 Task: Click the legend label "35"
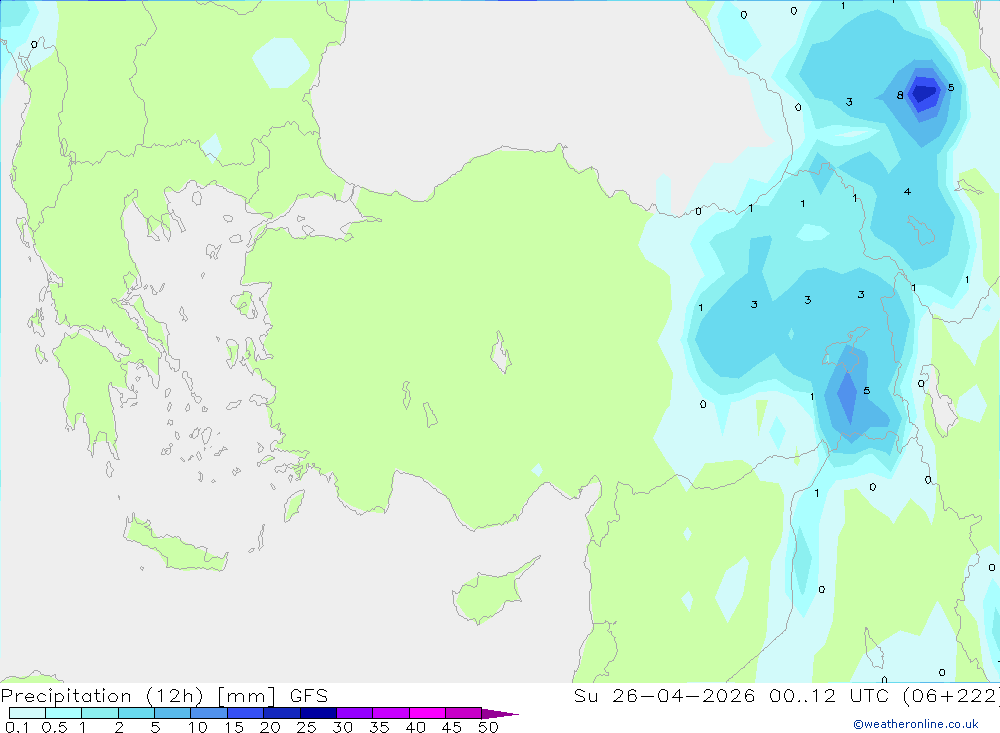coord(379,727)
